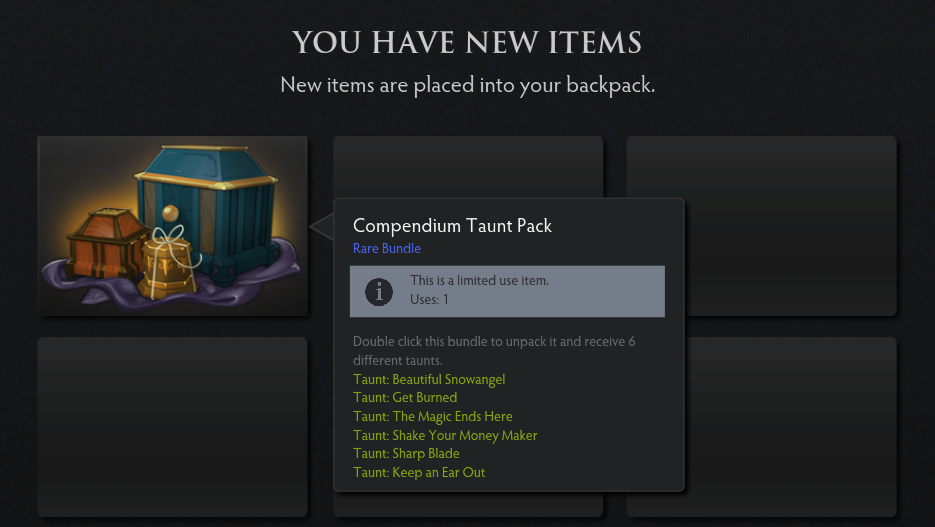The height and width of the screenshot is (527, 935).
Task: Choose Taunt: The Magic Ends Here
Action: (x=432, y=416)
